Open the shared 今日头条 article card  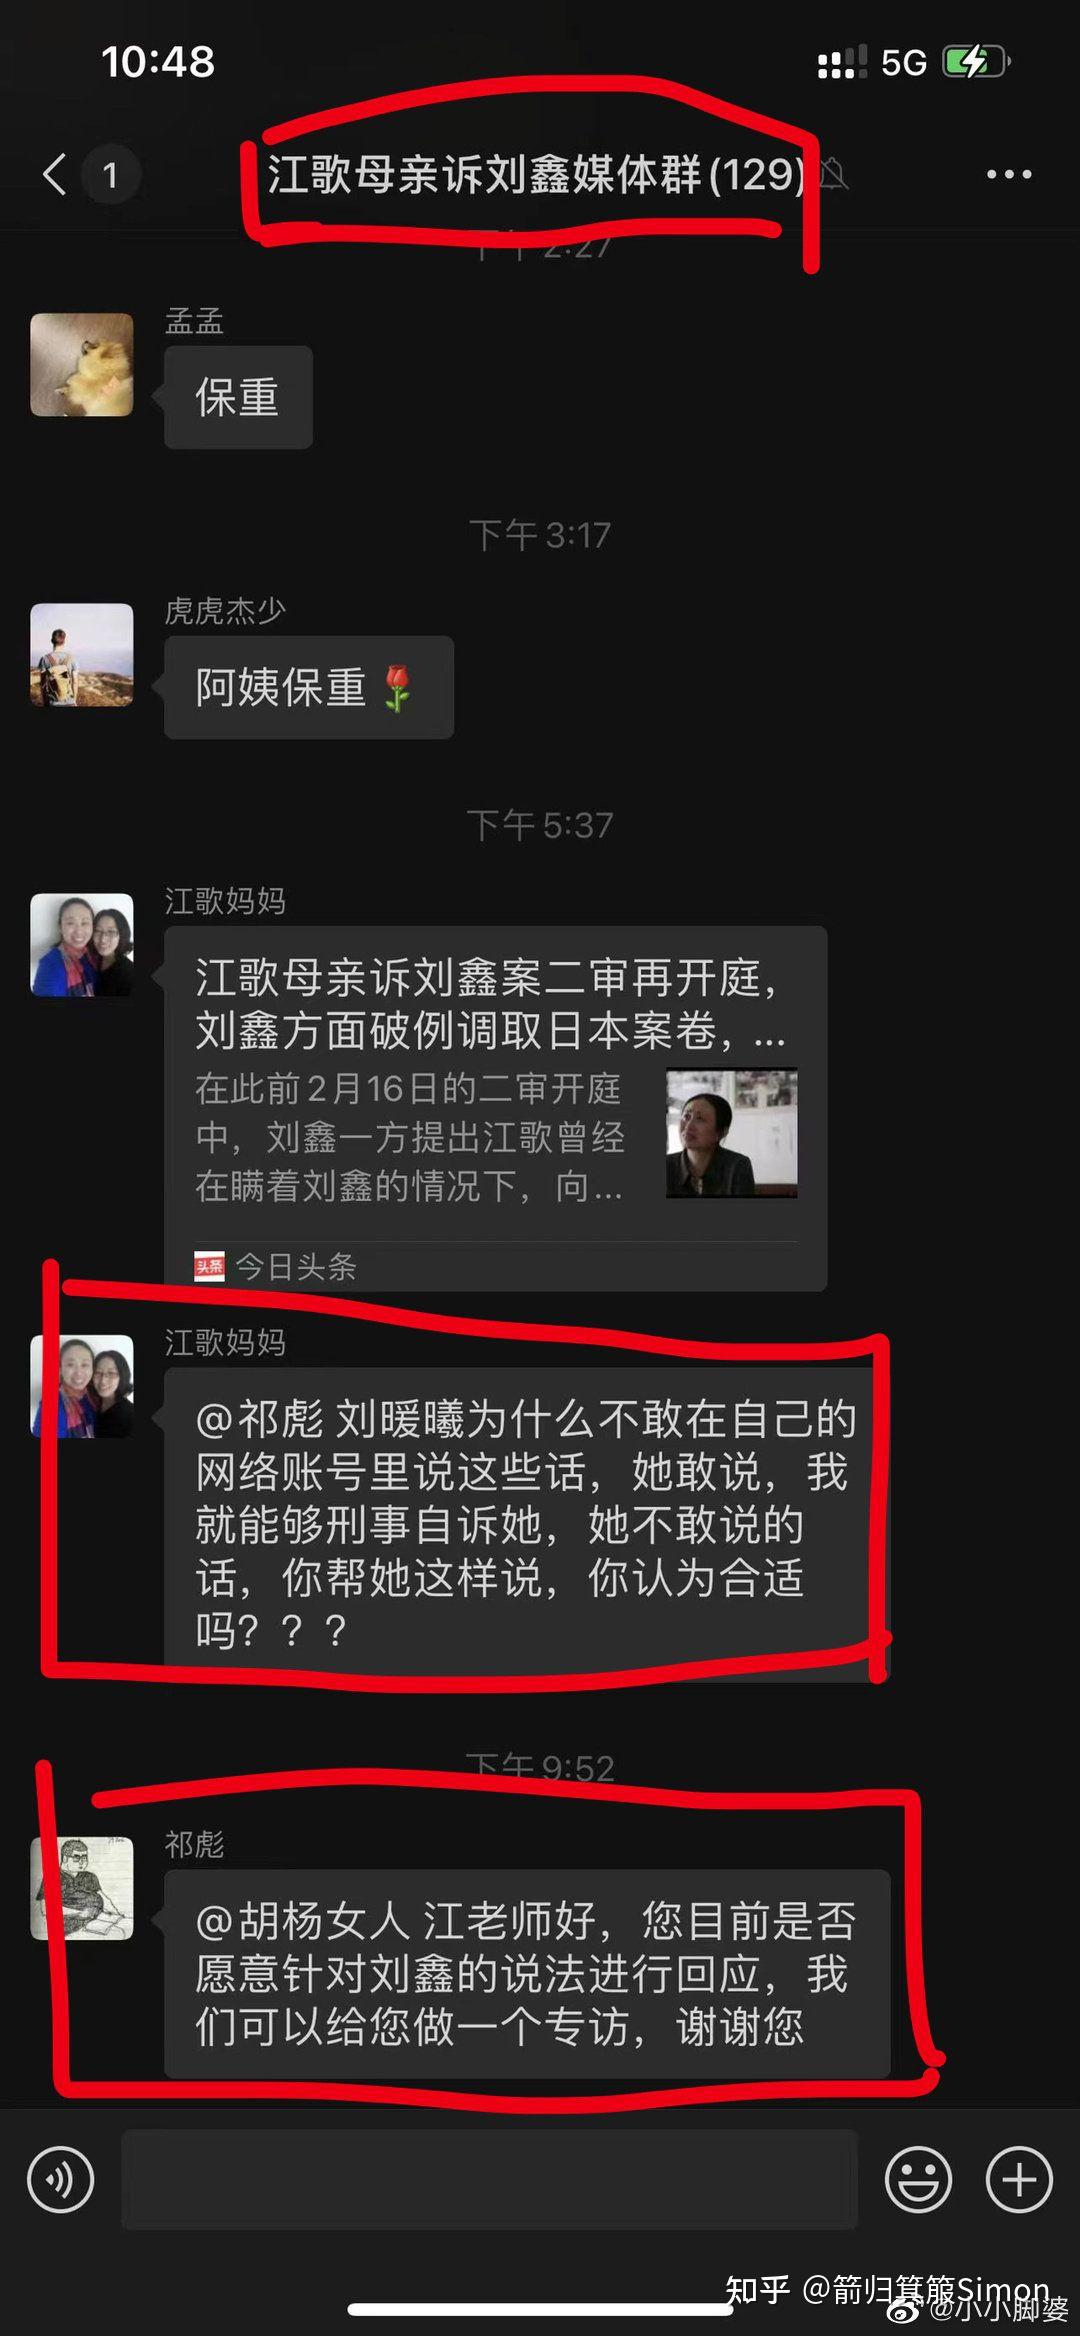(495, 1108)
